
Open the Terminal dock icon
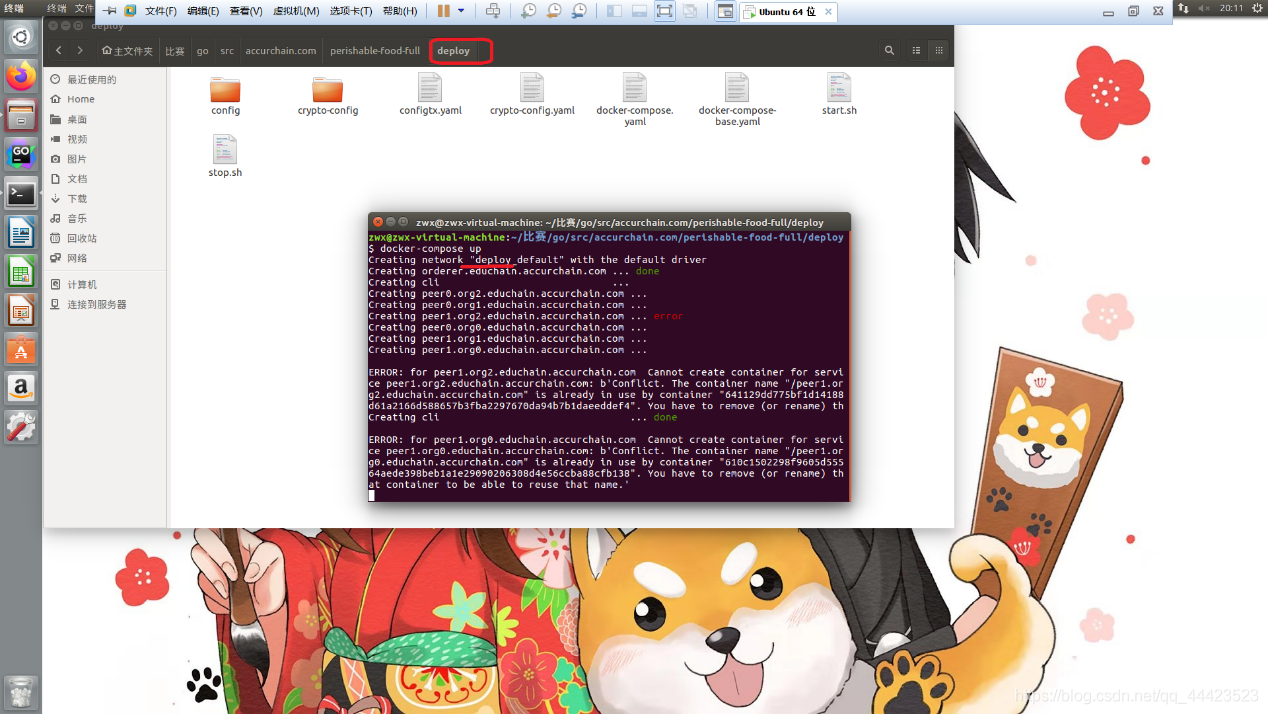coord(21,193)
